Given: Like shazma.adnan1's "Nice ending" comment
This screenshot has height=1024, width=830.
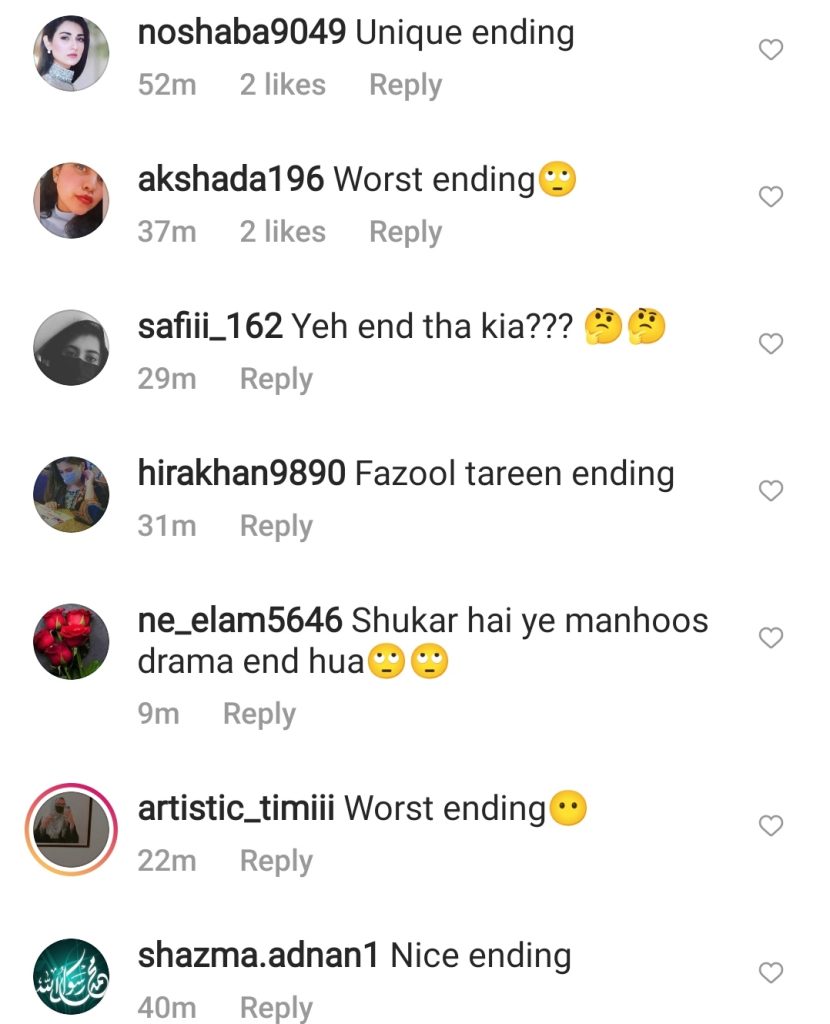Looking at the screenshot, I should (771, 972).
